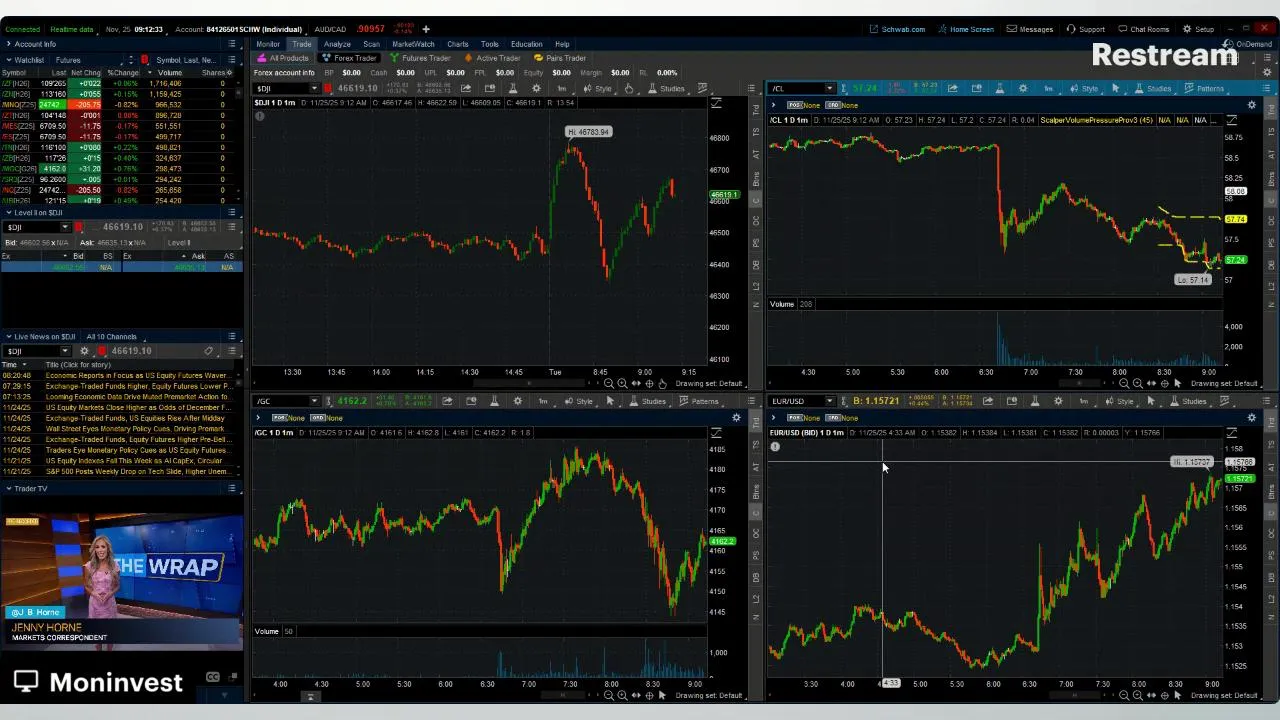This screenshot has width=1280, height=720.
Task: Select crosshair tool under the $DJI chart
Action: [649, 384]
